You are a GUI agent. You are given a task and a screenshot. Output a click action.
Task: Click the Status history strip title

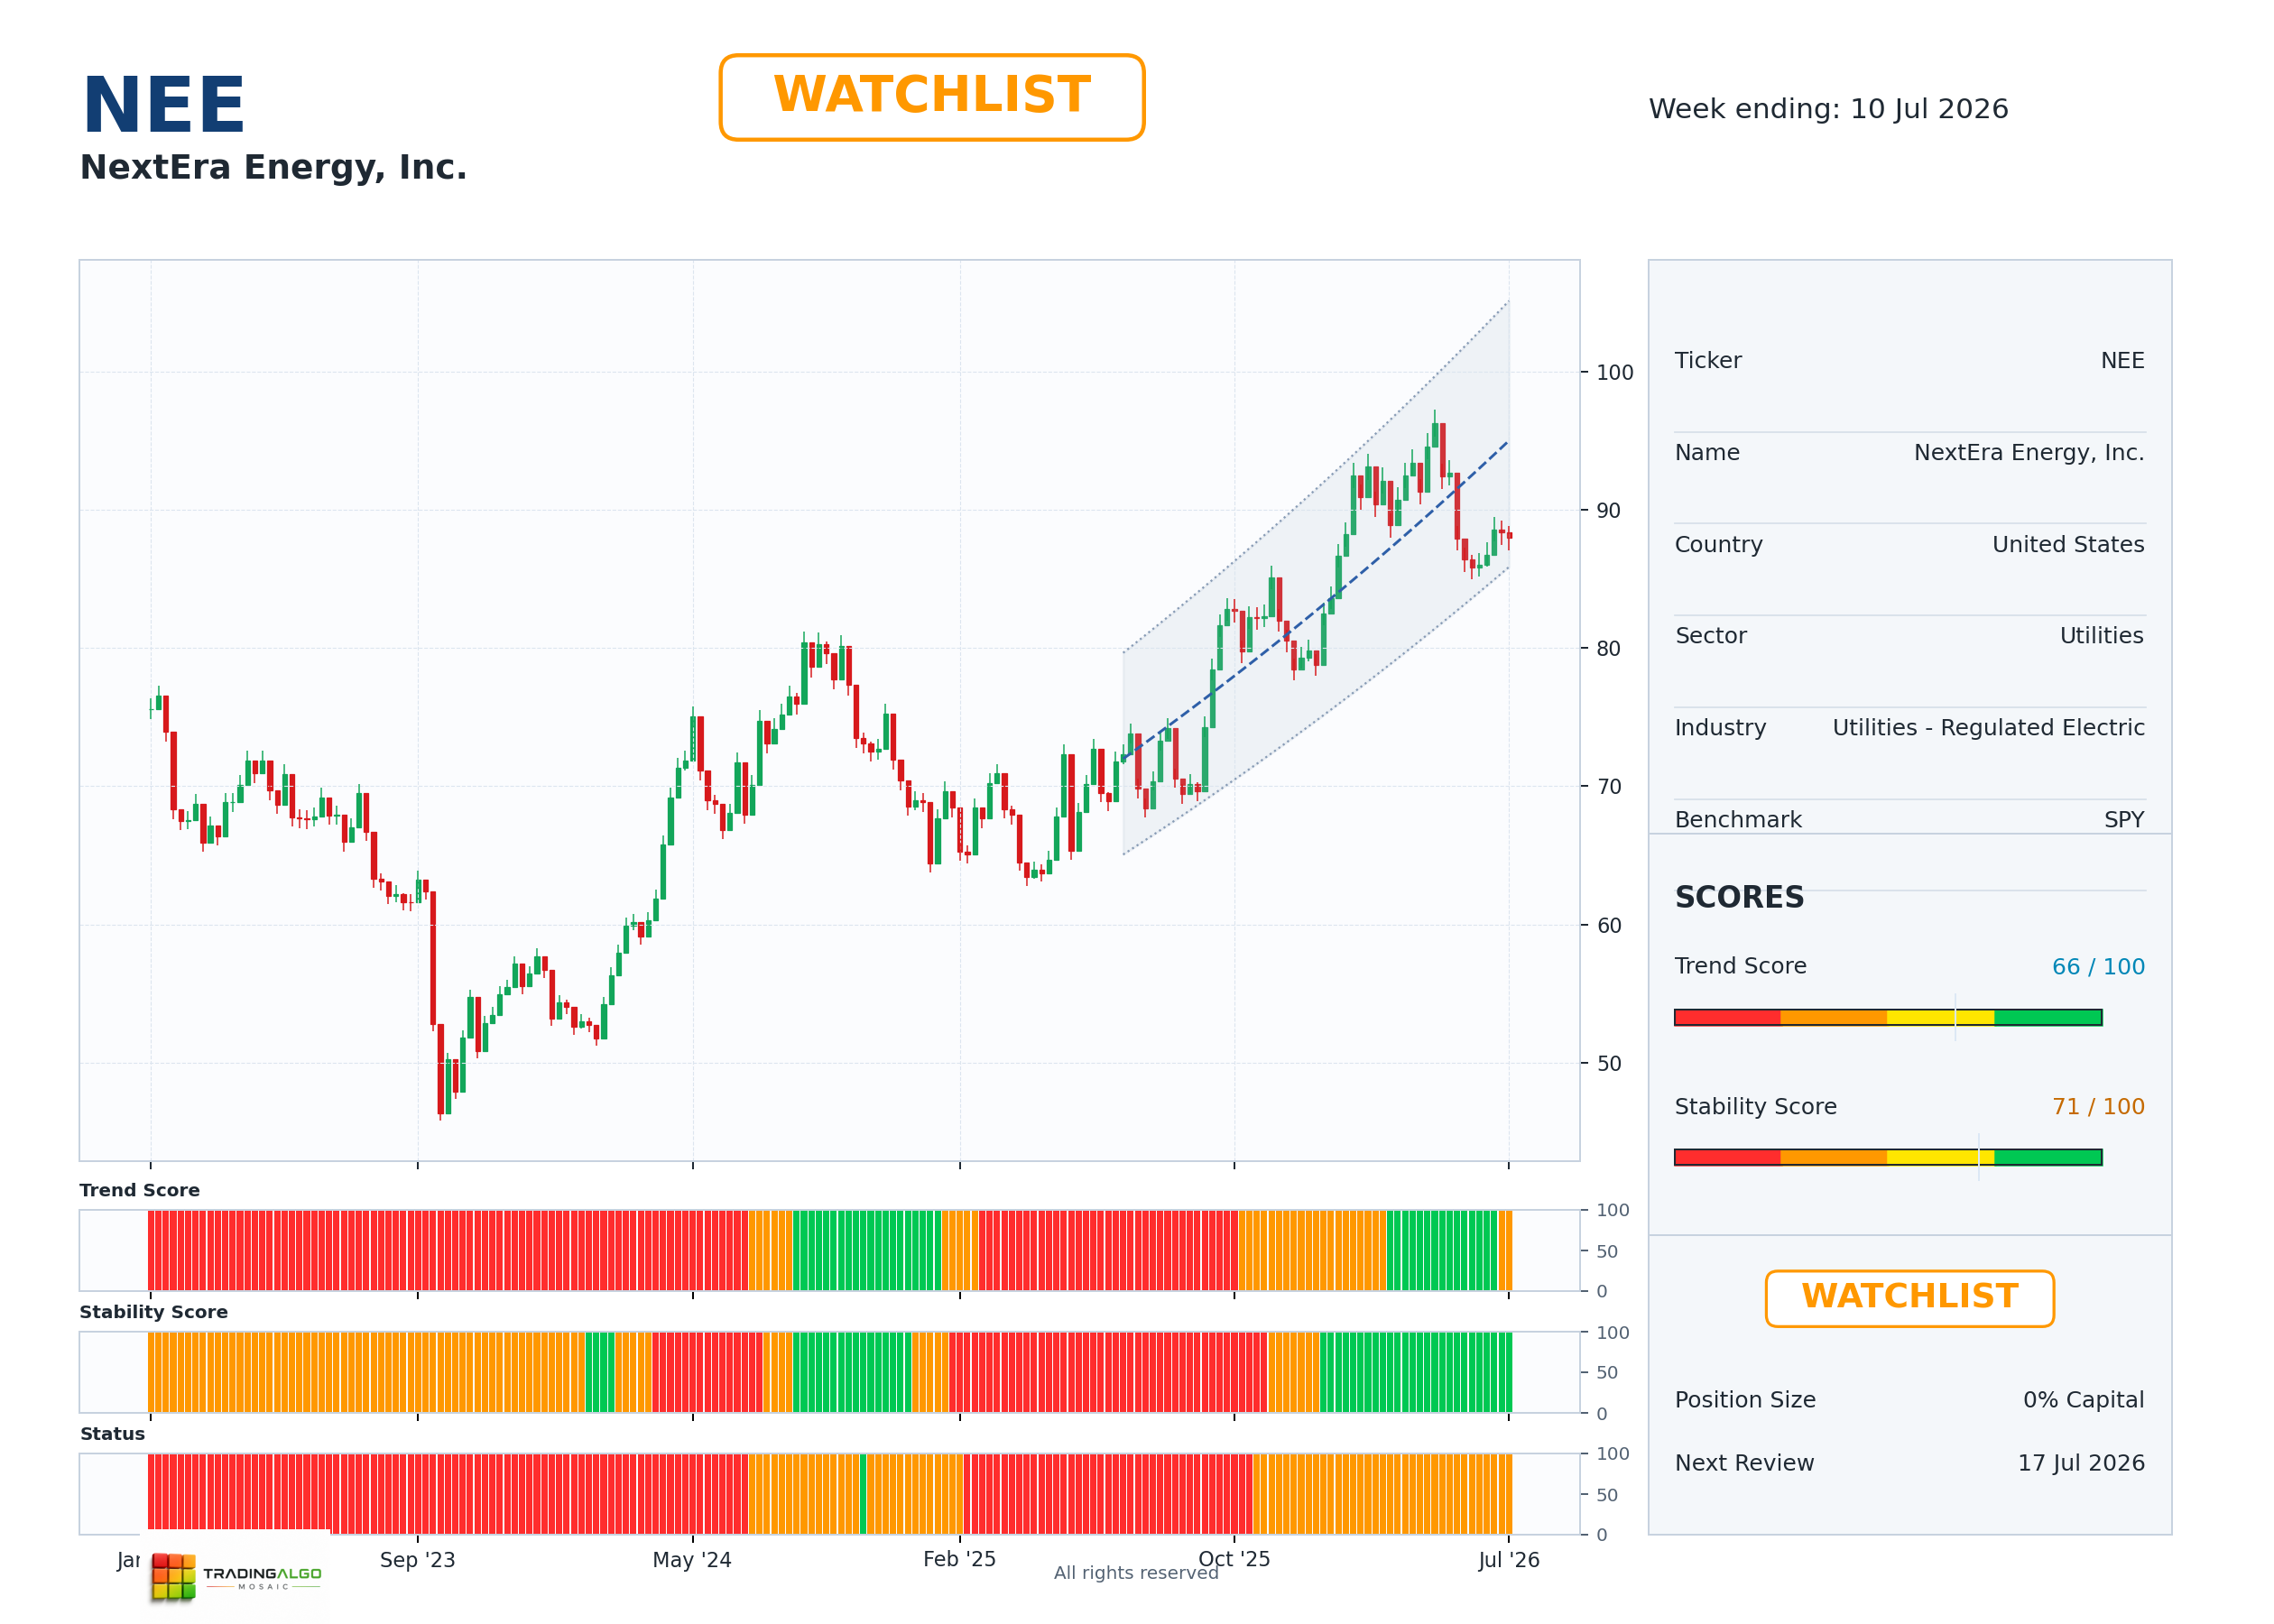(112, 1434)
